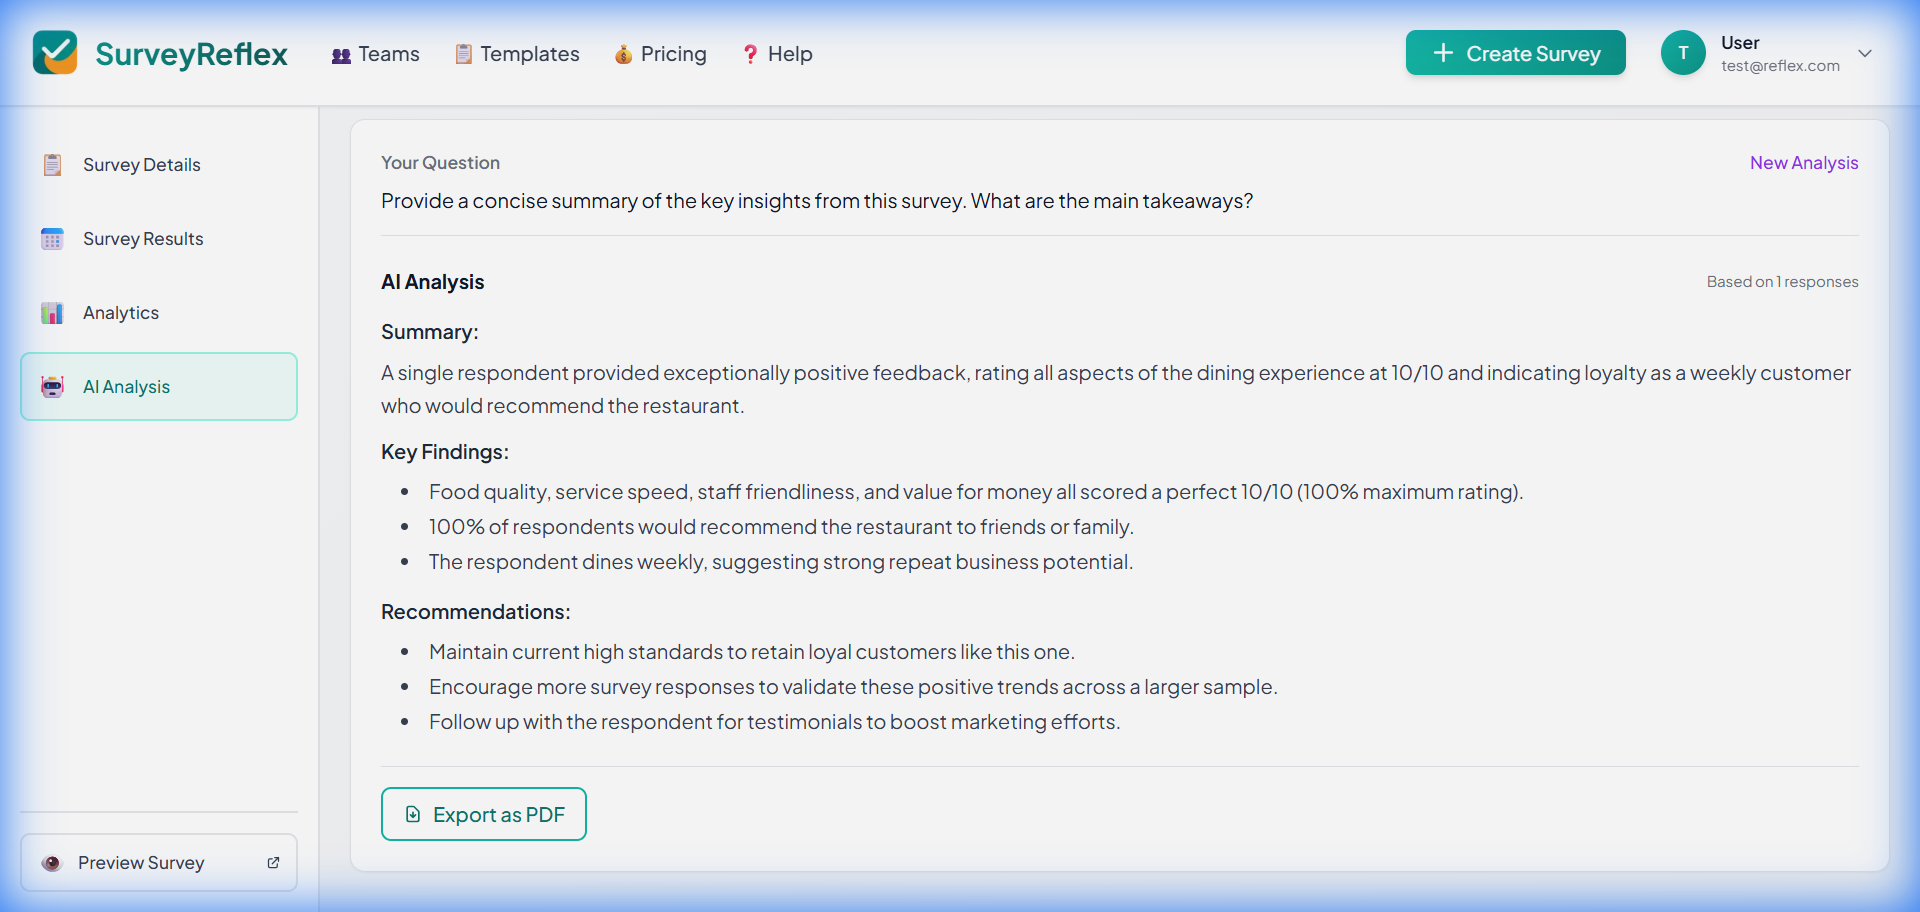This screenshot has height=912, width=1920.
Task: Click the user avatar circle with letter T
Action: point(1683,53)
